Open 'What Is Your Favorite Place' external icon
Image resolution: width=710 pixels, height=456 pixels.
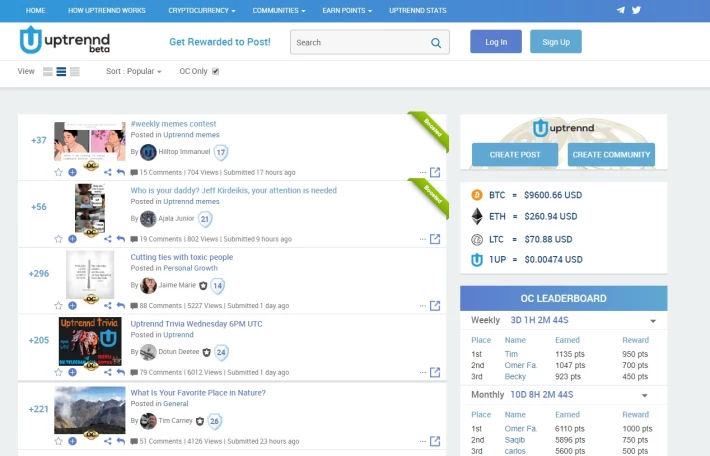pos(435,441)
